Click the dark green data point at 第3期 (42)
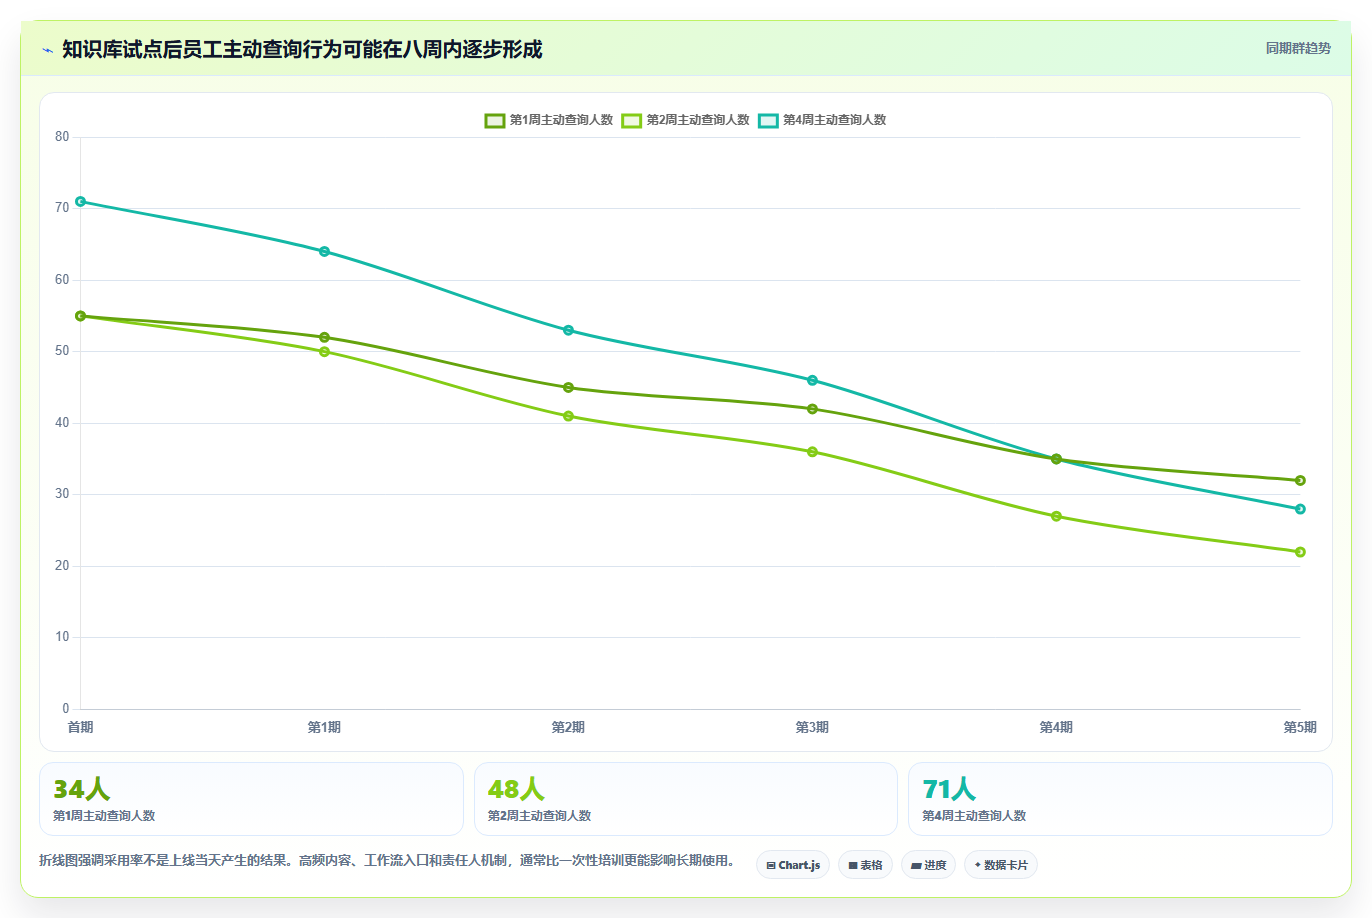Image resolution: width=1372 pixels, height=918 pixels. pyautogui.click(x=813, y=409)
